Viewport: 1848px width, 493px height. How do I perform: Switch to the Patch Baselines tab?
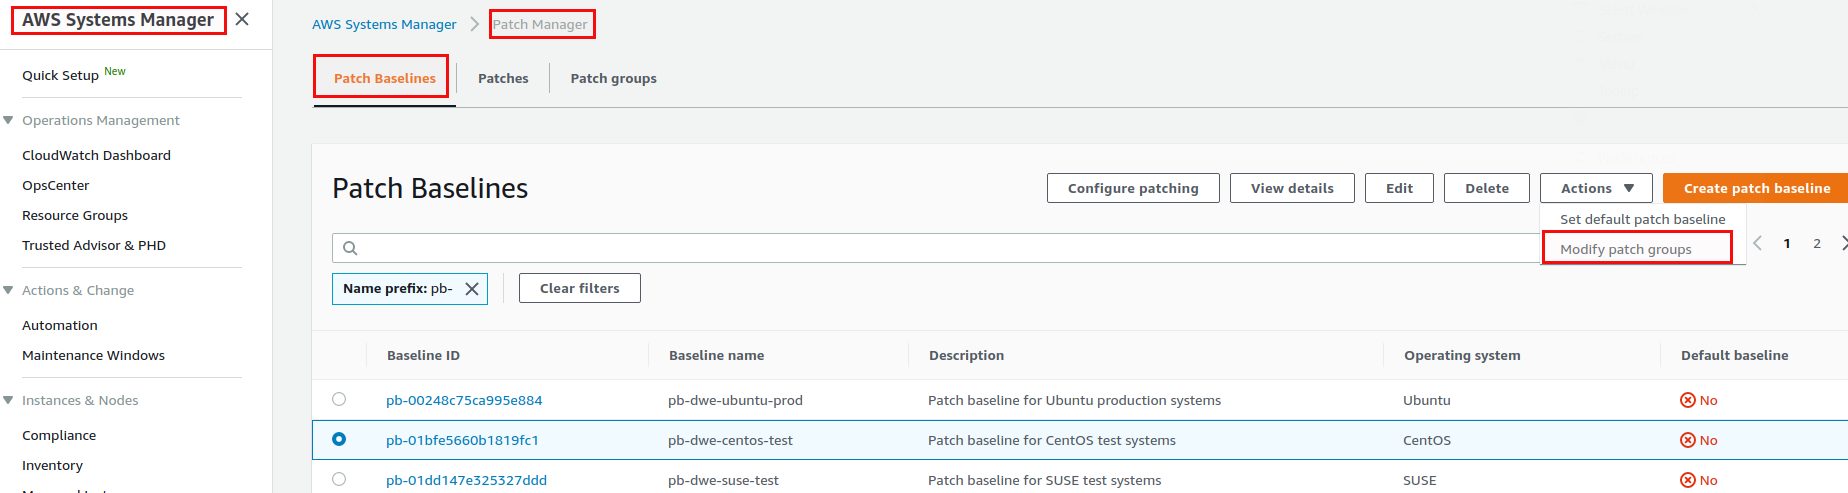click(384, 78)
